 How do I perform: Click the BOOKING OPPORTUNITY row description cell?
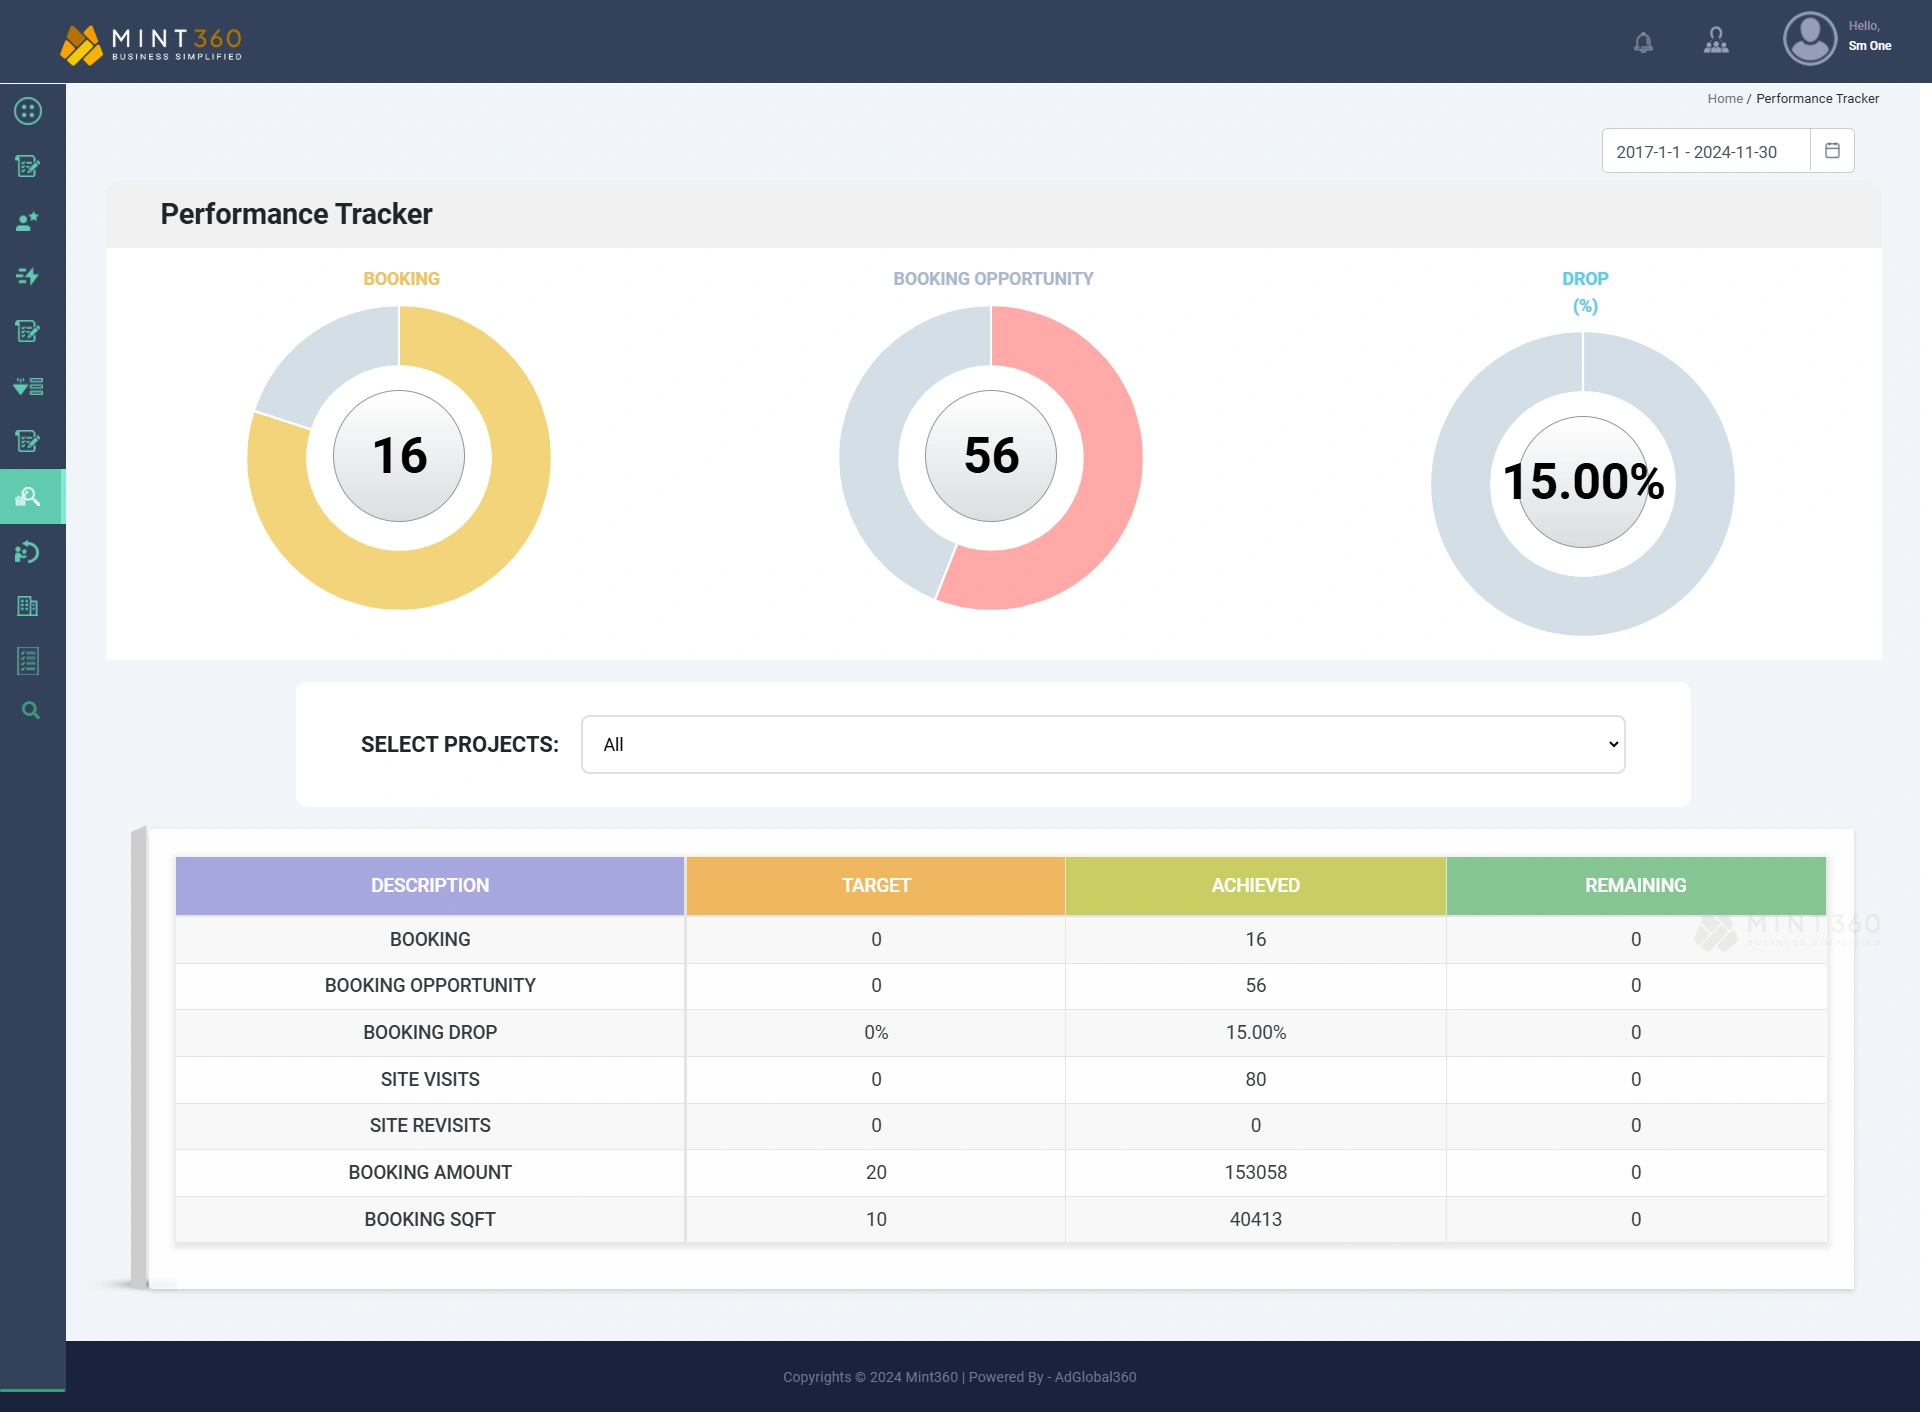(x=430, y=986)
